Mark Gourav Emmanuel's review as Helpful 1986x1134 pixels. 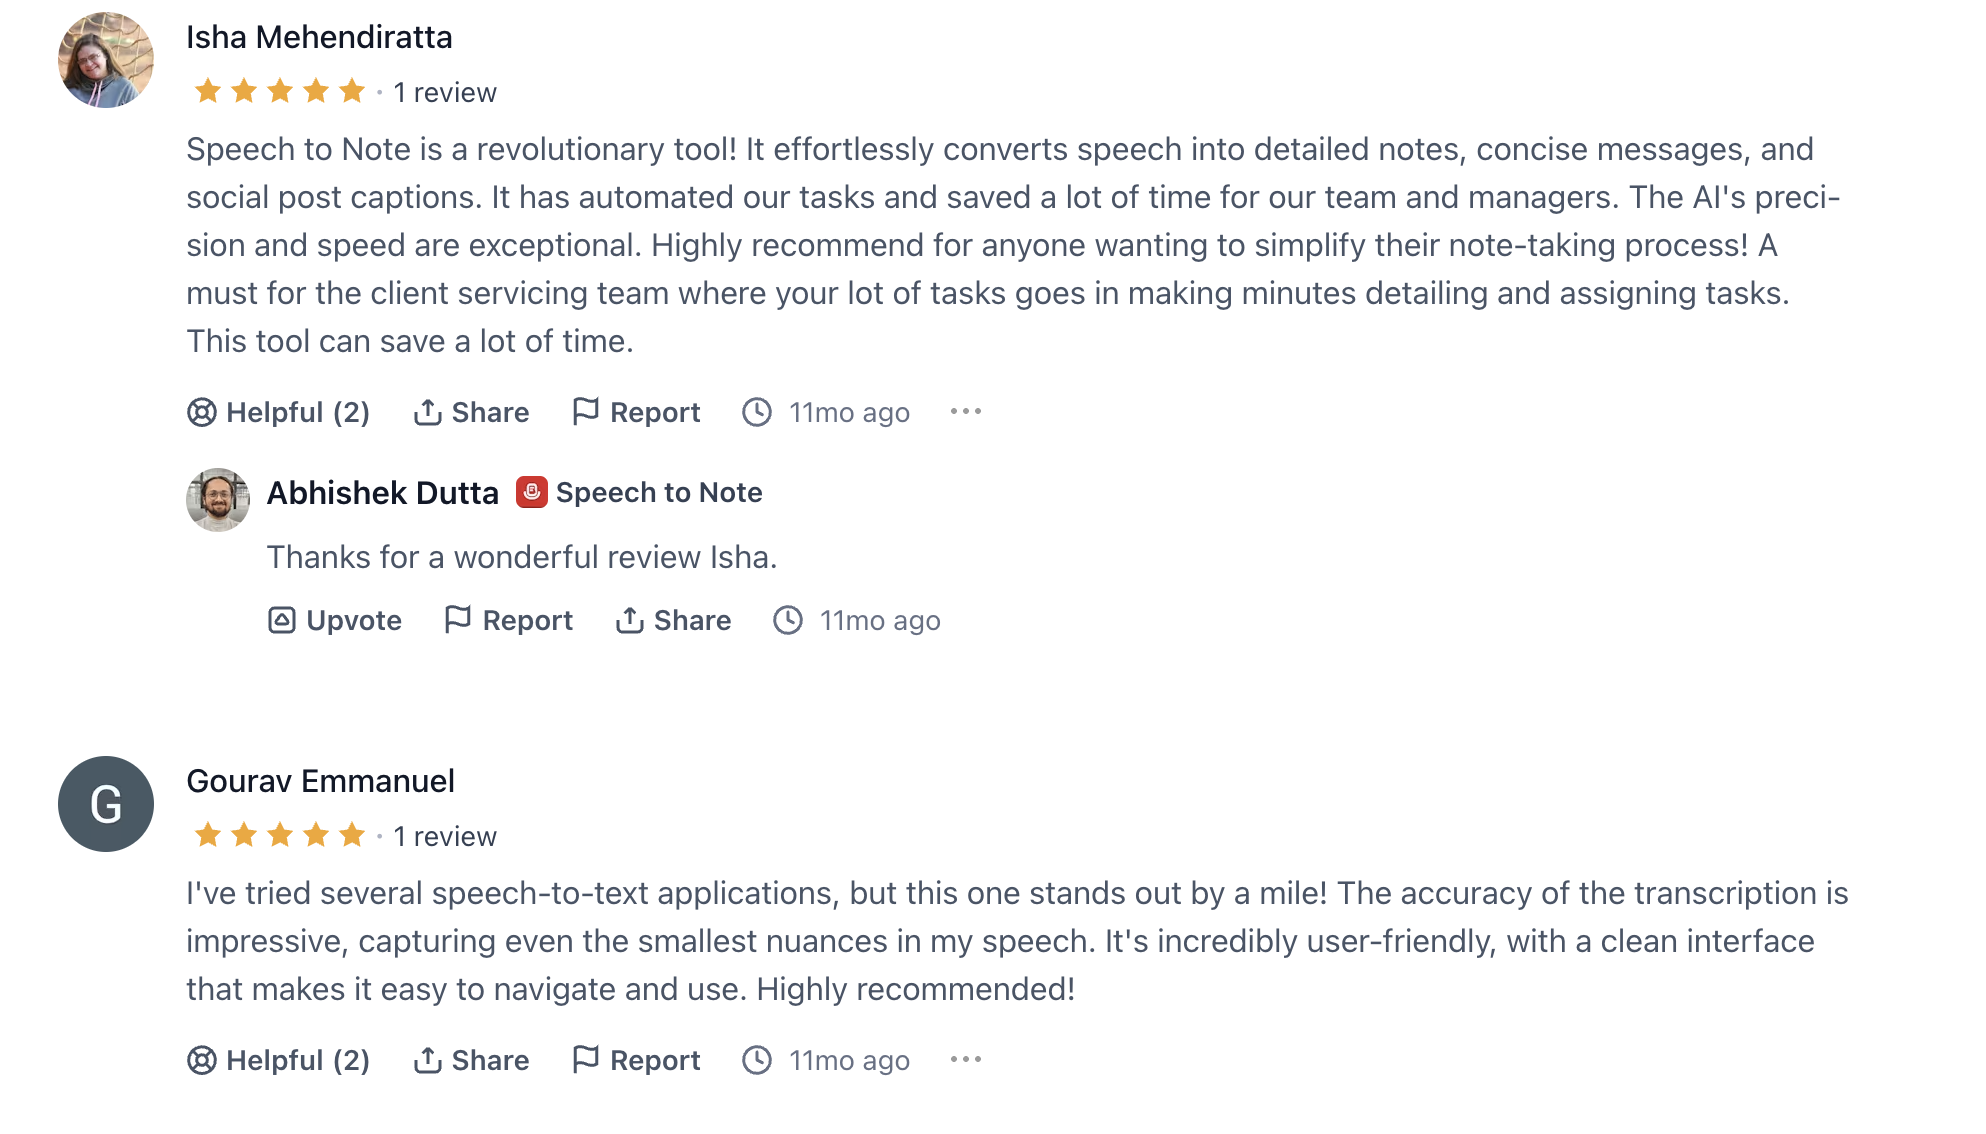(278, 1060)
